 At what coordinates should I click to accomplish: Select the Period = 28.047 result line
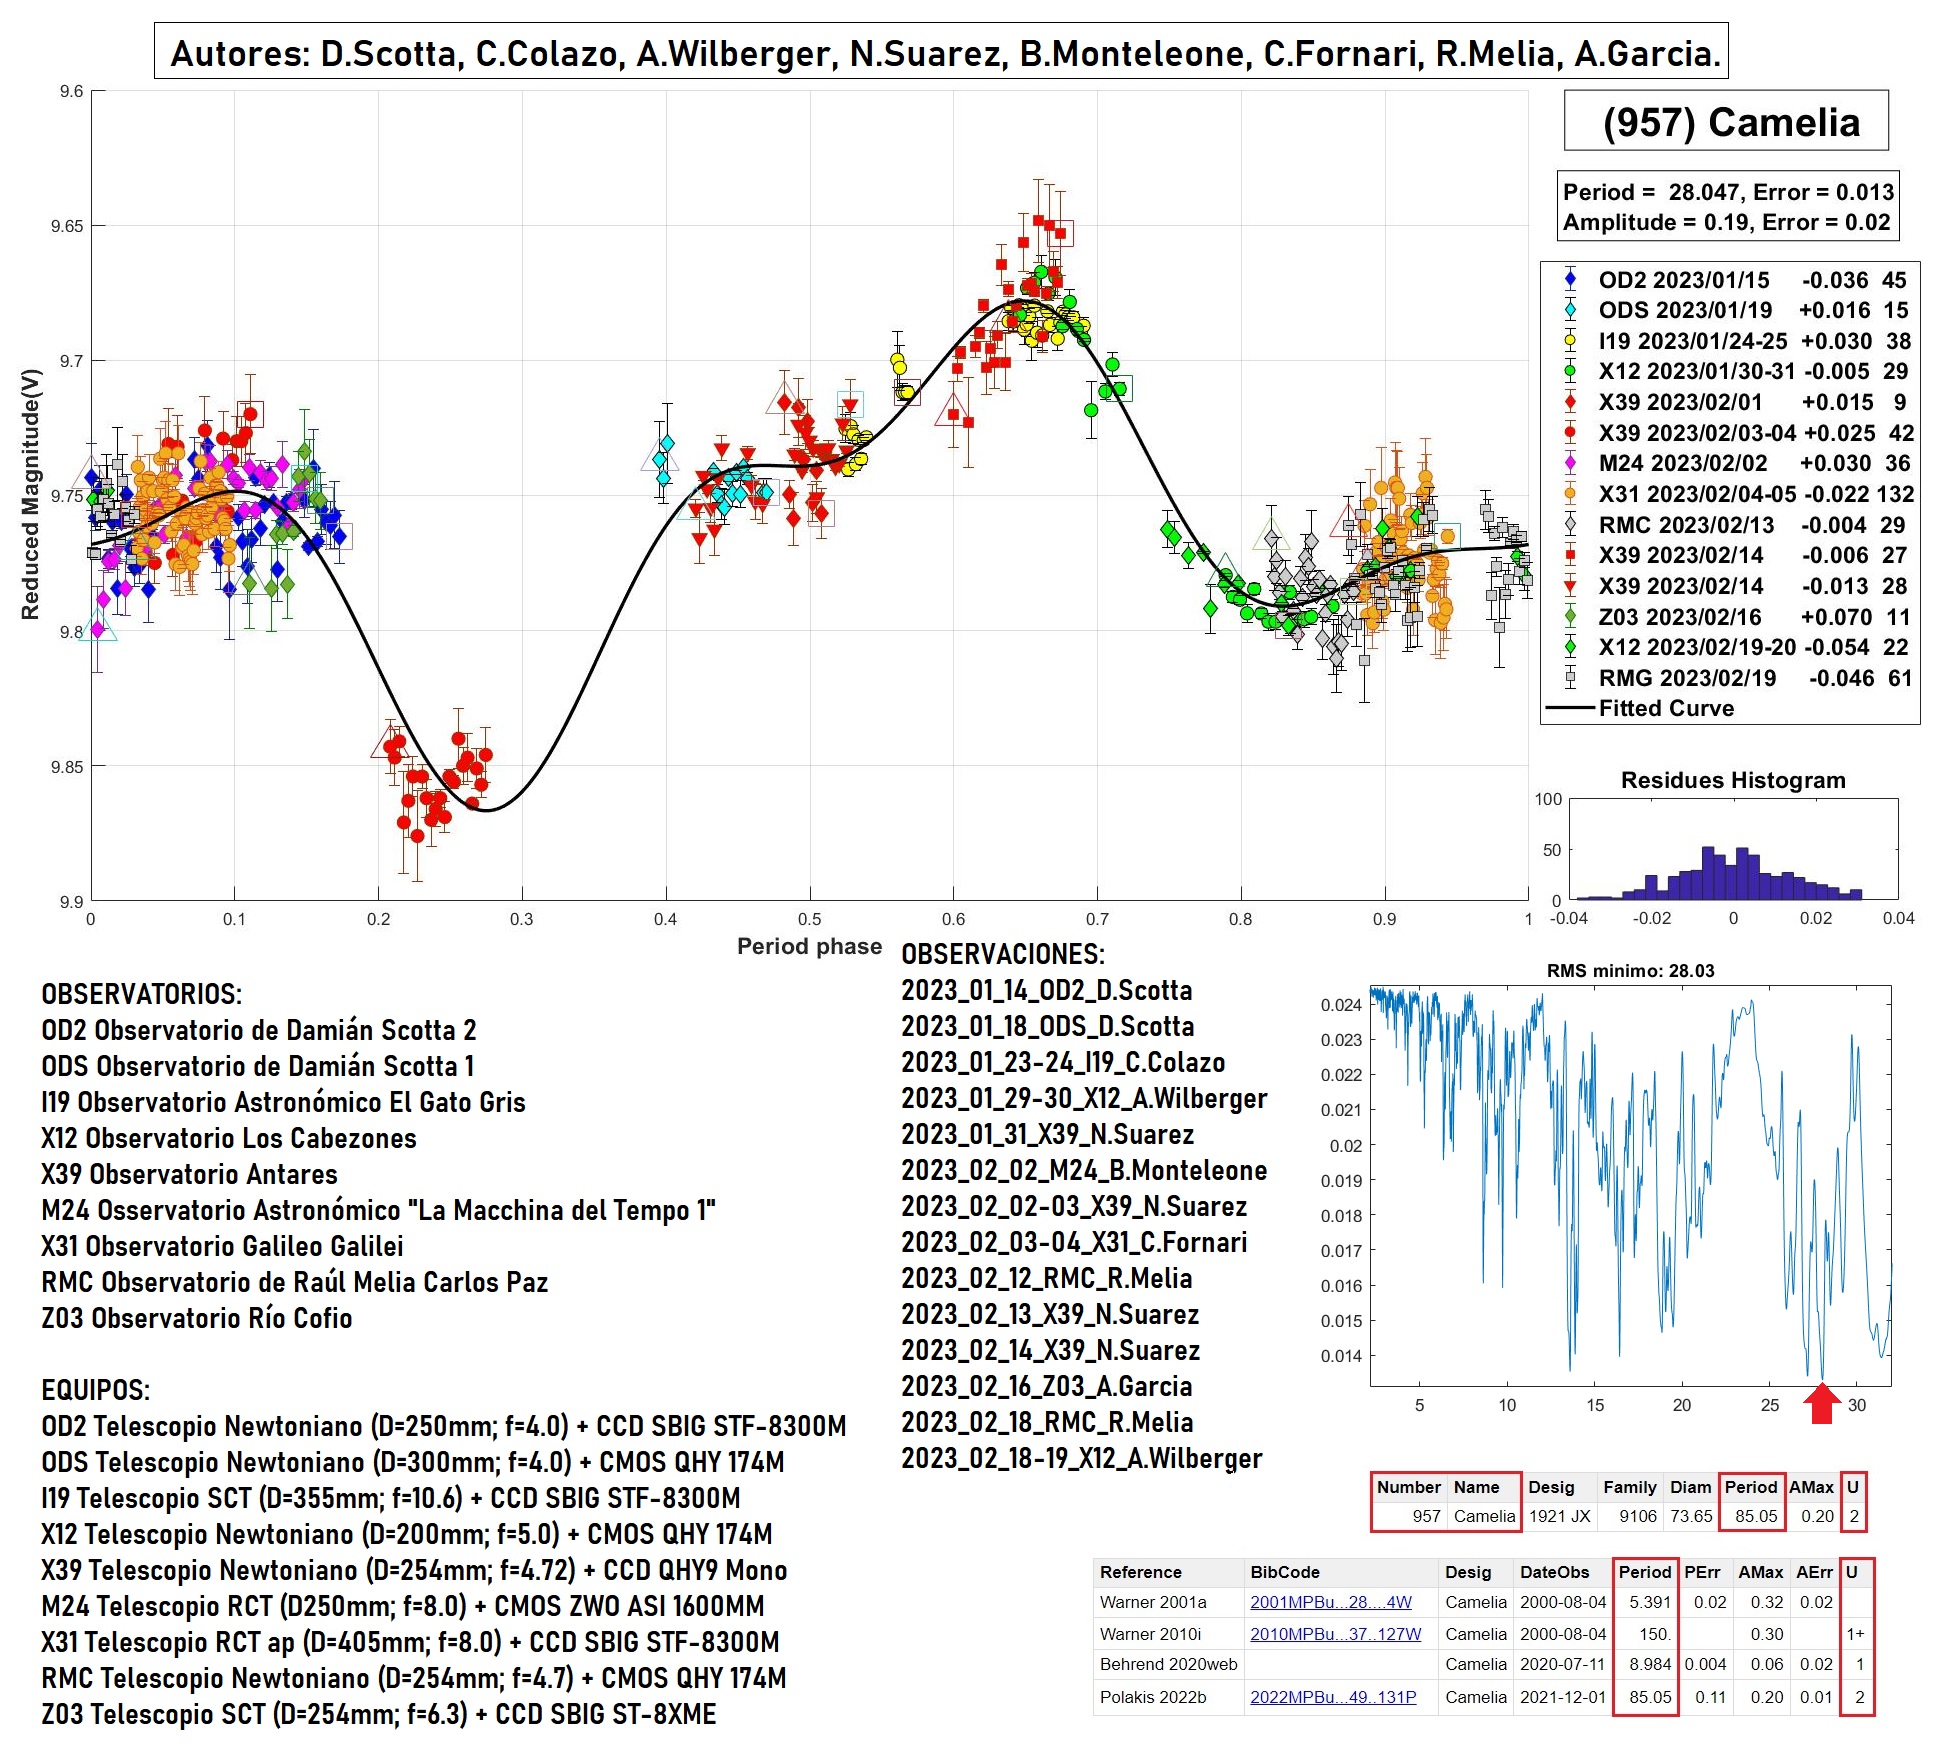tap(1728, 192)
